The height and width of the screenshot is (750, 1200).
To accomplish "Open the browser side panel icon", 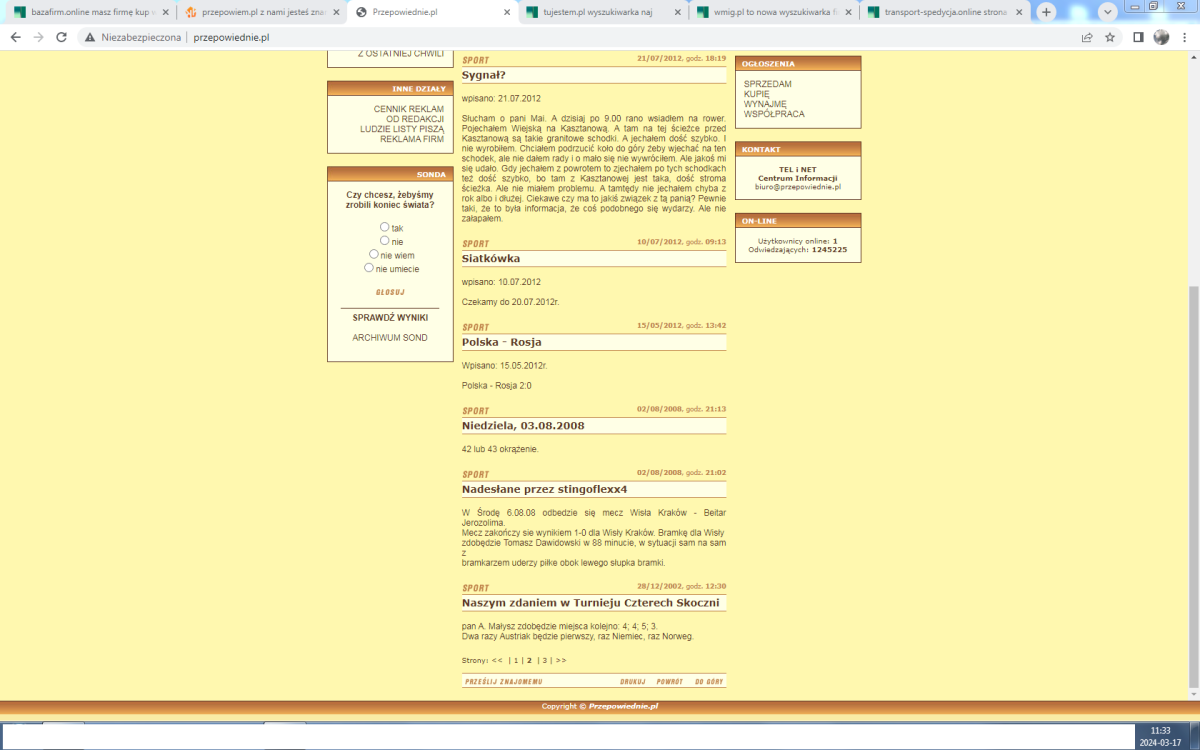I will [1138, 37].
